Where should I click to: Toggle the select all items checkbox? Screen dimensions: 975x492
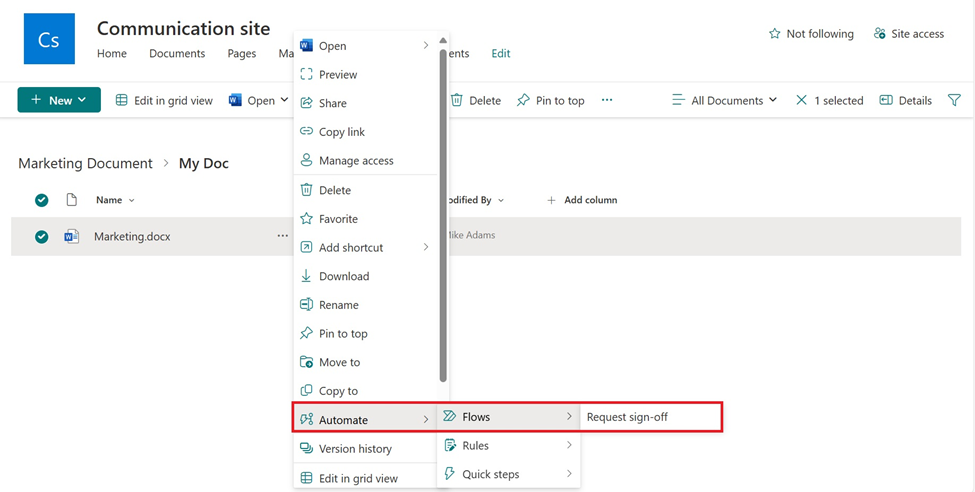42,200
